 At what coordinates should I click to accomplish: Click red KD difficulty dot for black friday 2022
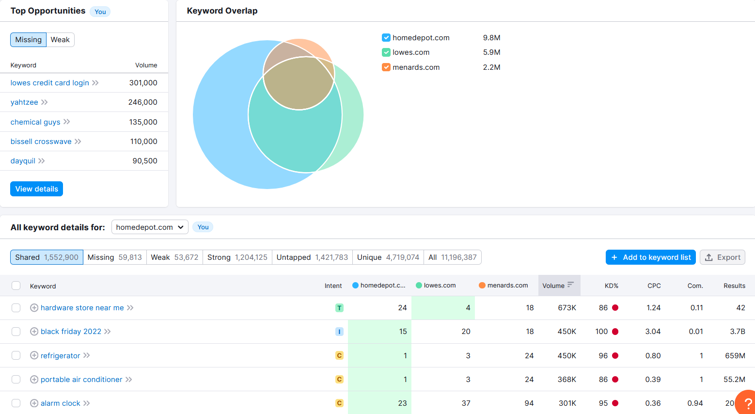point(615,331)
